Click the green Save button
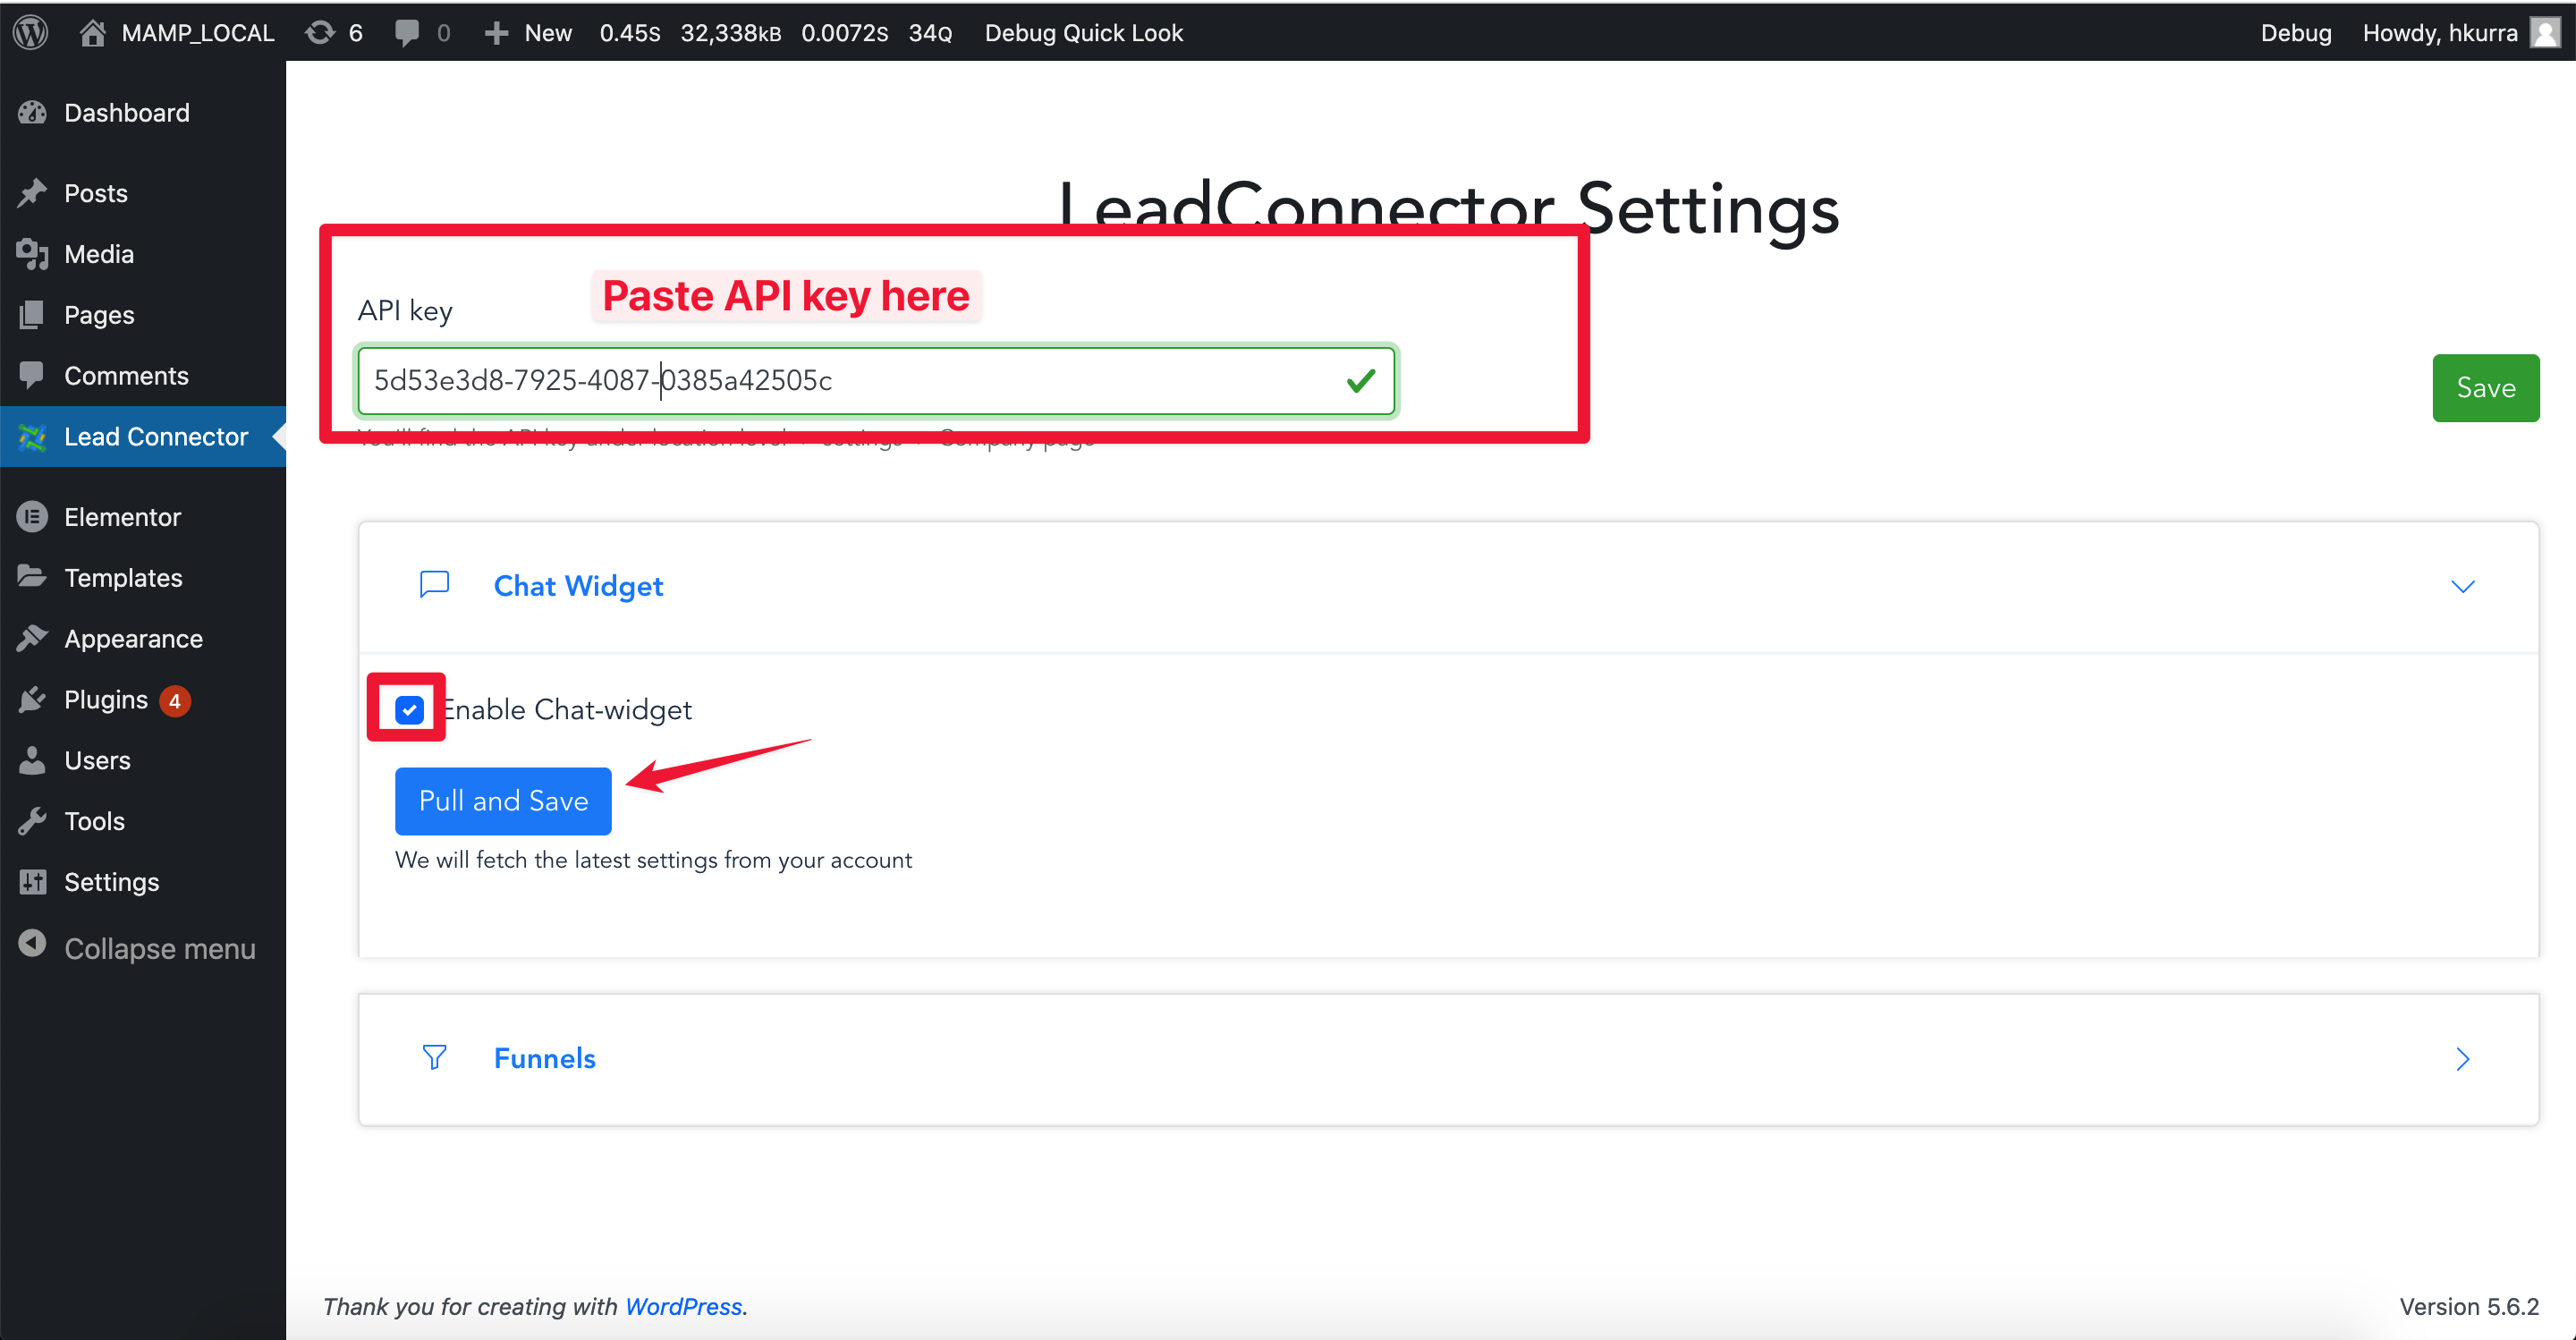 pos(2485,387)
